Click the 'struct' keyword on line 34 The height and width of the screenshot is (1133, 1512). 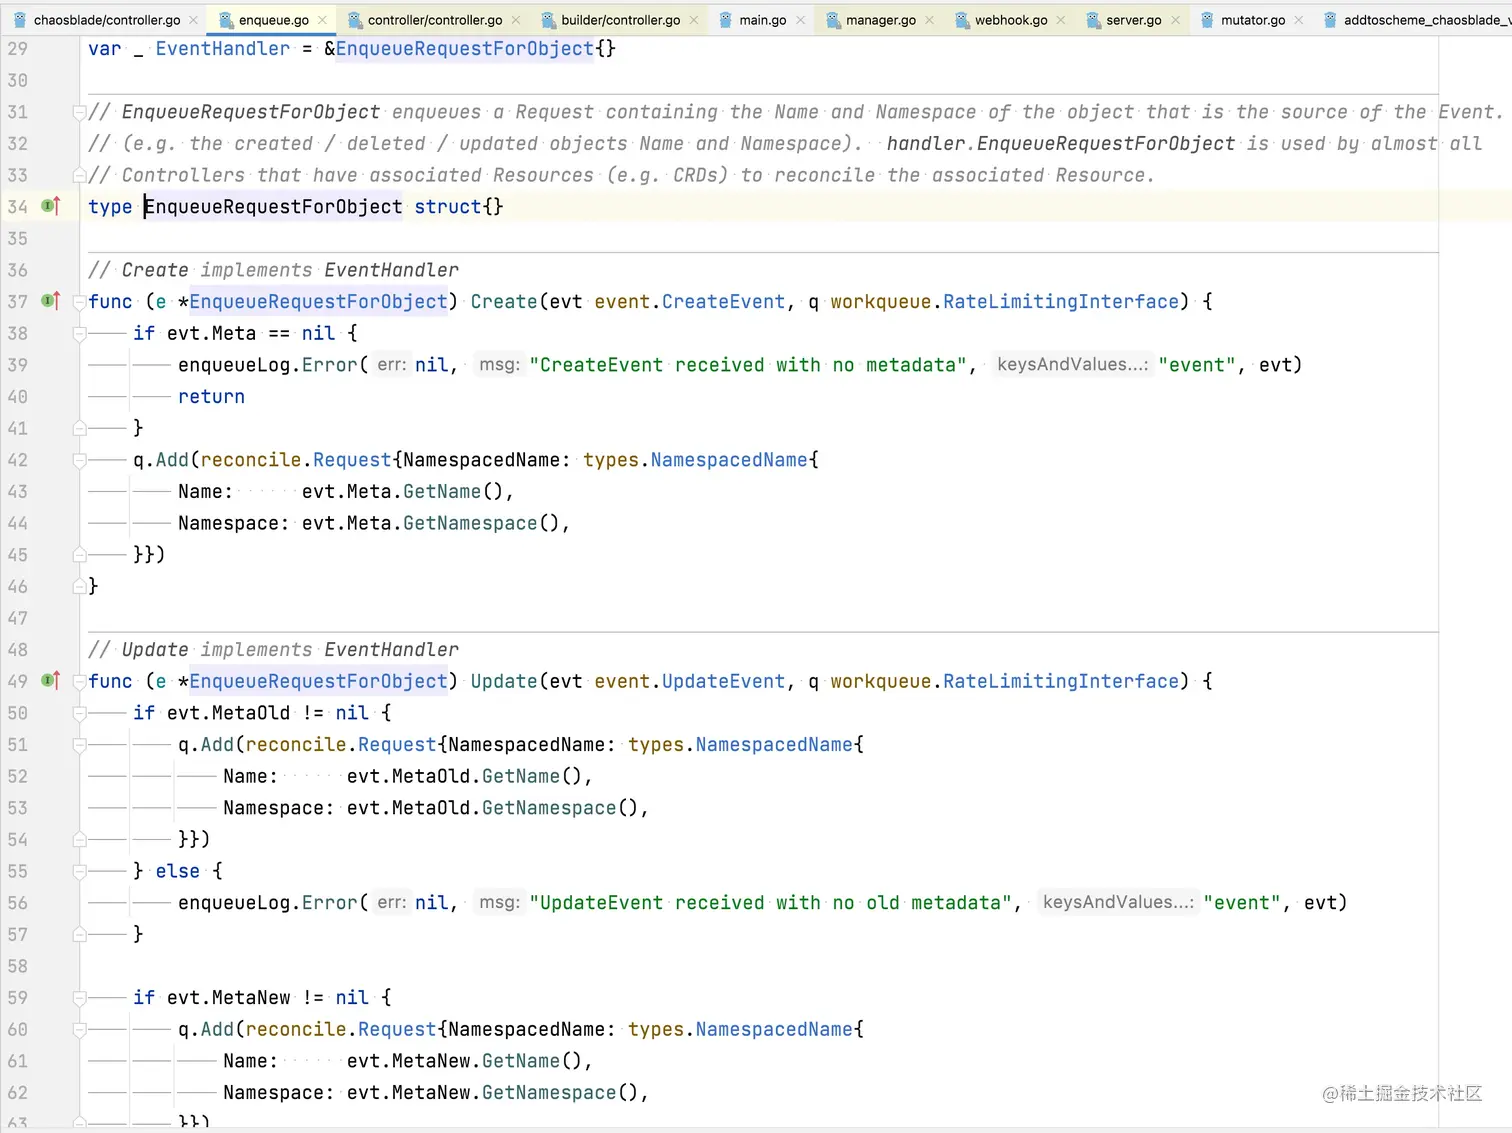[x=448, y=206]
